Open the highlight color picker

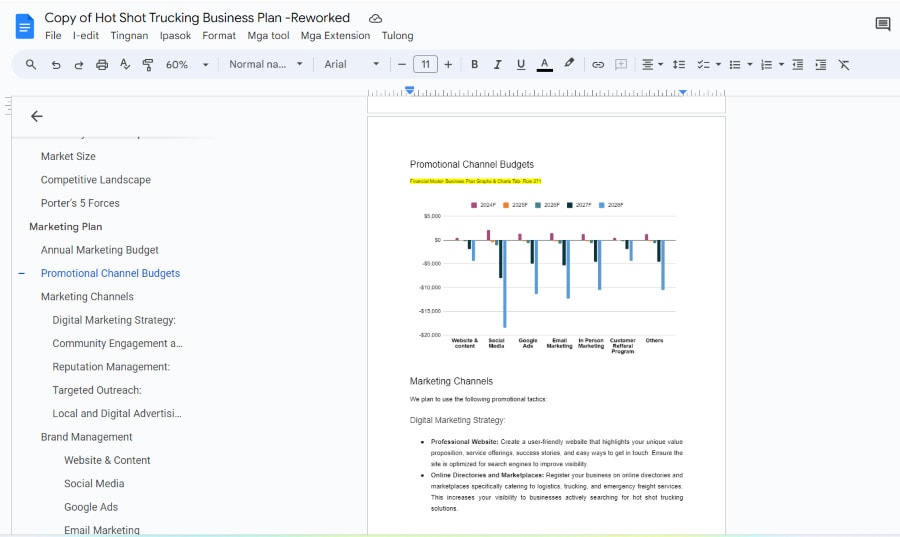pyautogui.click(x=569, y=64)
